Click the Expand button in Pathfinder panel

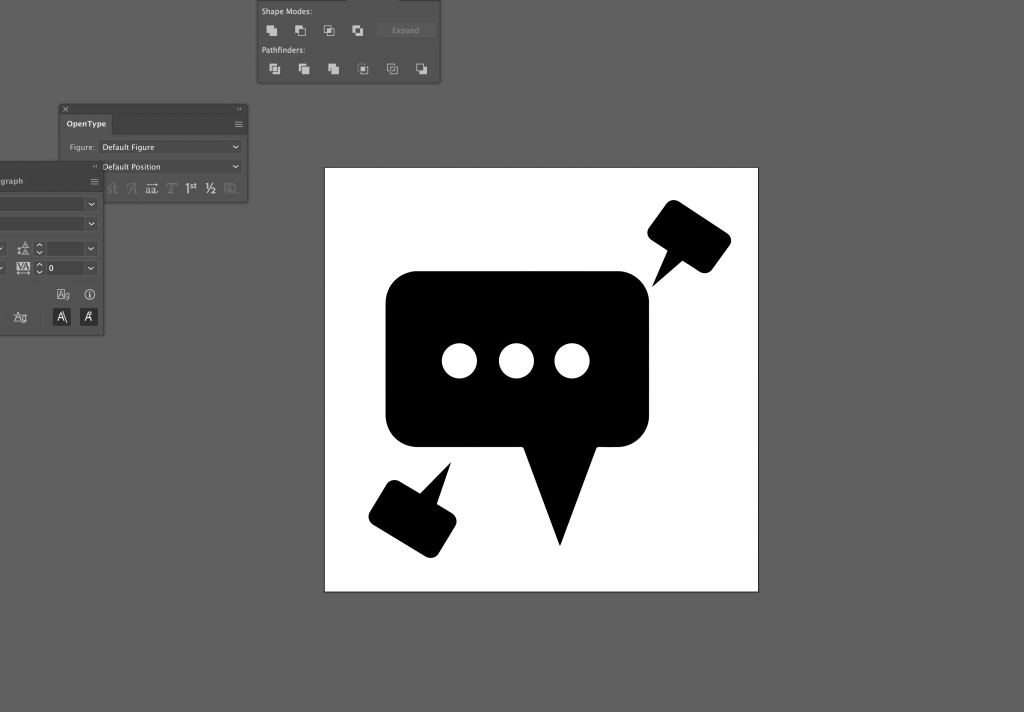tap(406, 31)
